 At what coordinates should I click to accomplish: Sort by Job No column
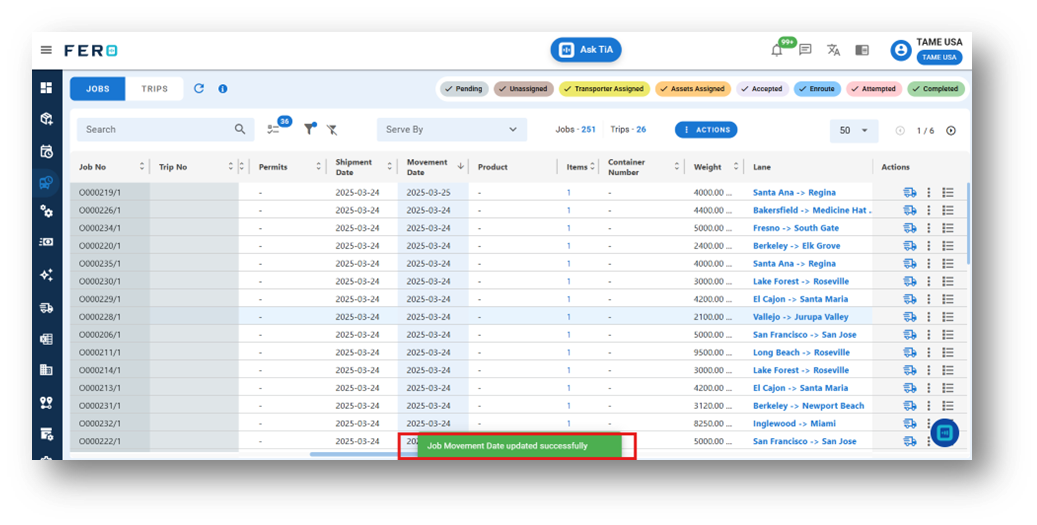pos(142,167)
